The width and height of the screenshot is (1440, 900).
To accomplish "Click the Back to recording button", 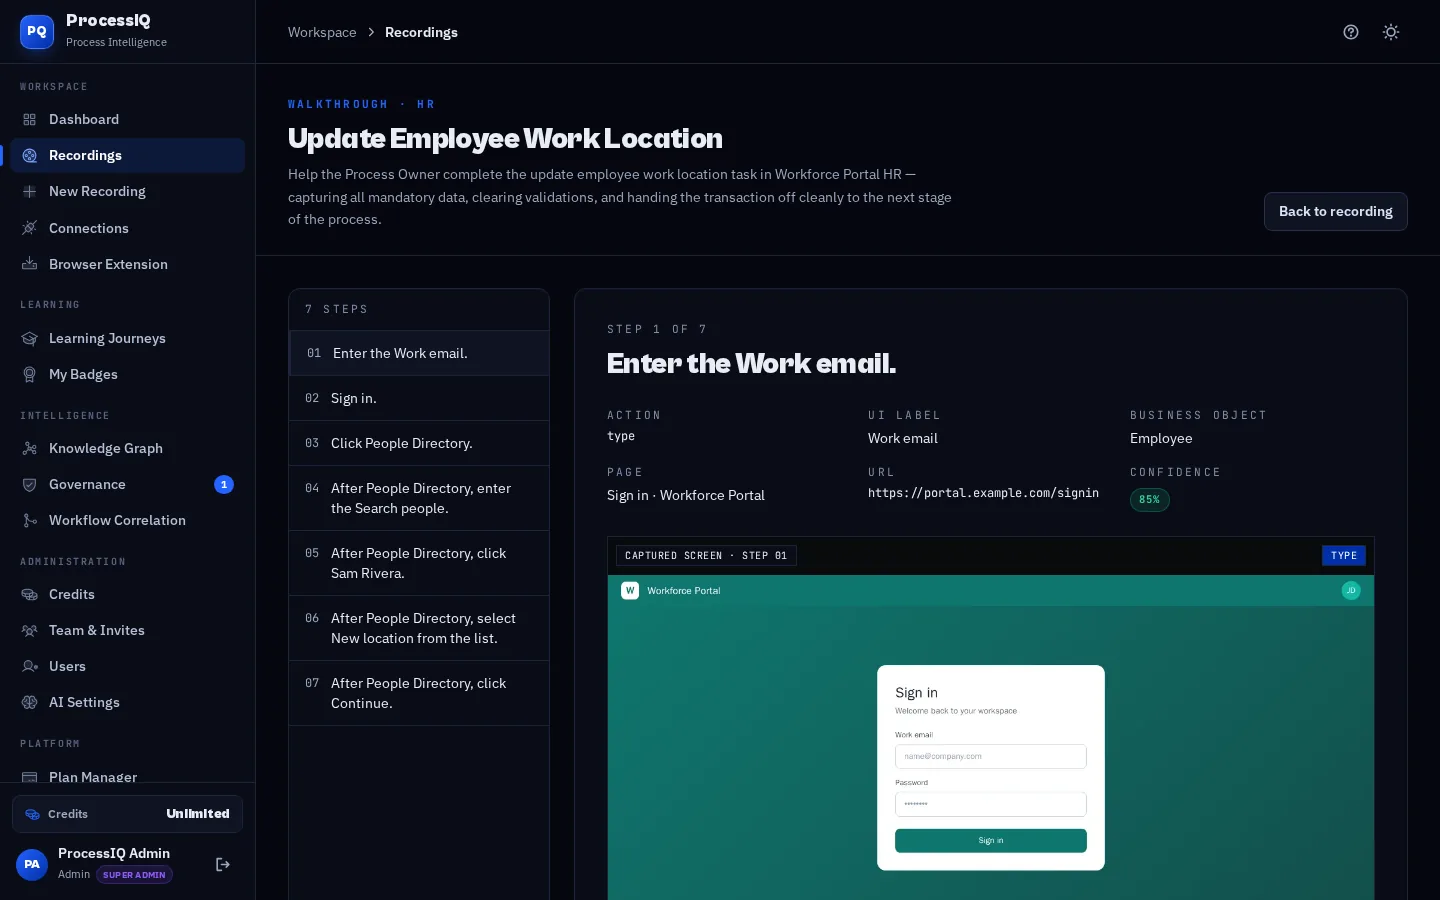I will (1335, 211).
